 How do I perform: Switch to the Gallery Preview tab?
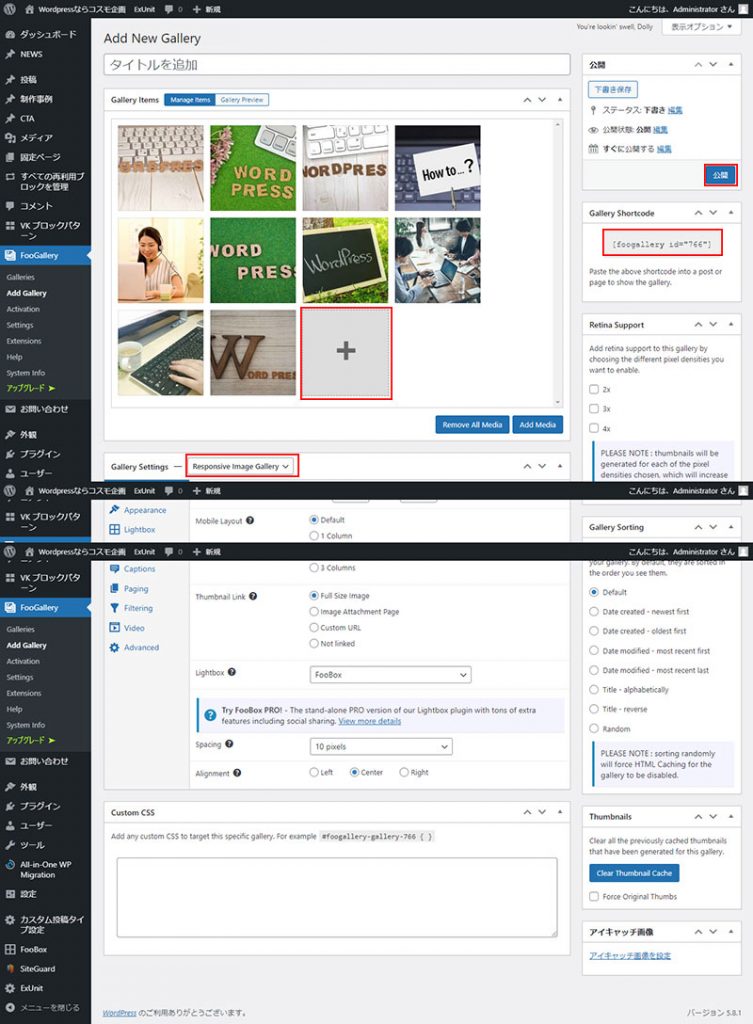point(242,100)
